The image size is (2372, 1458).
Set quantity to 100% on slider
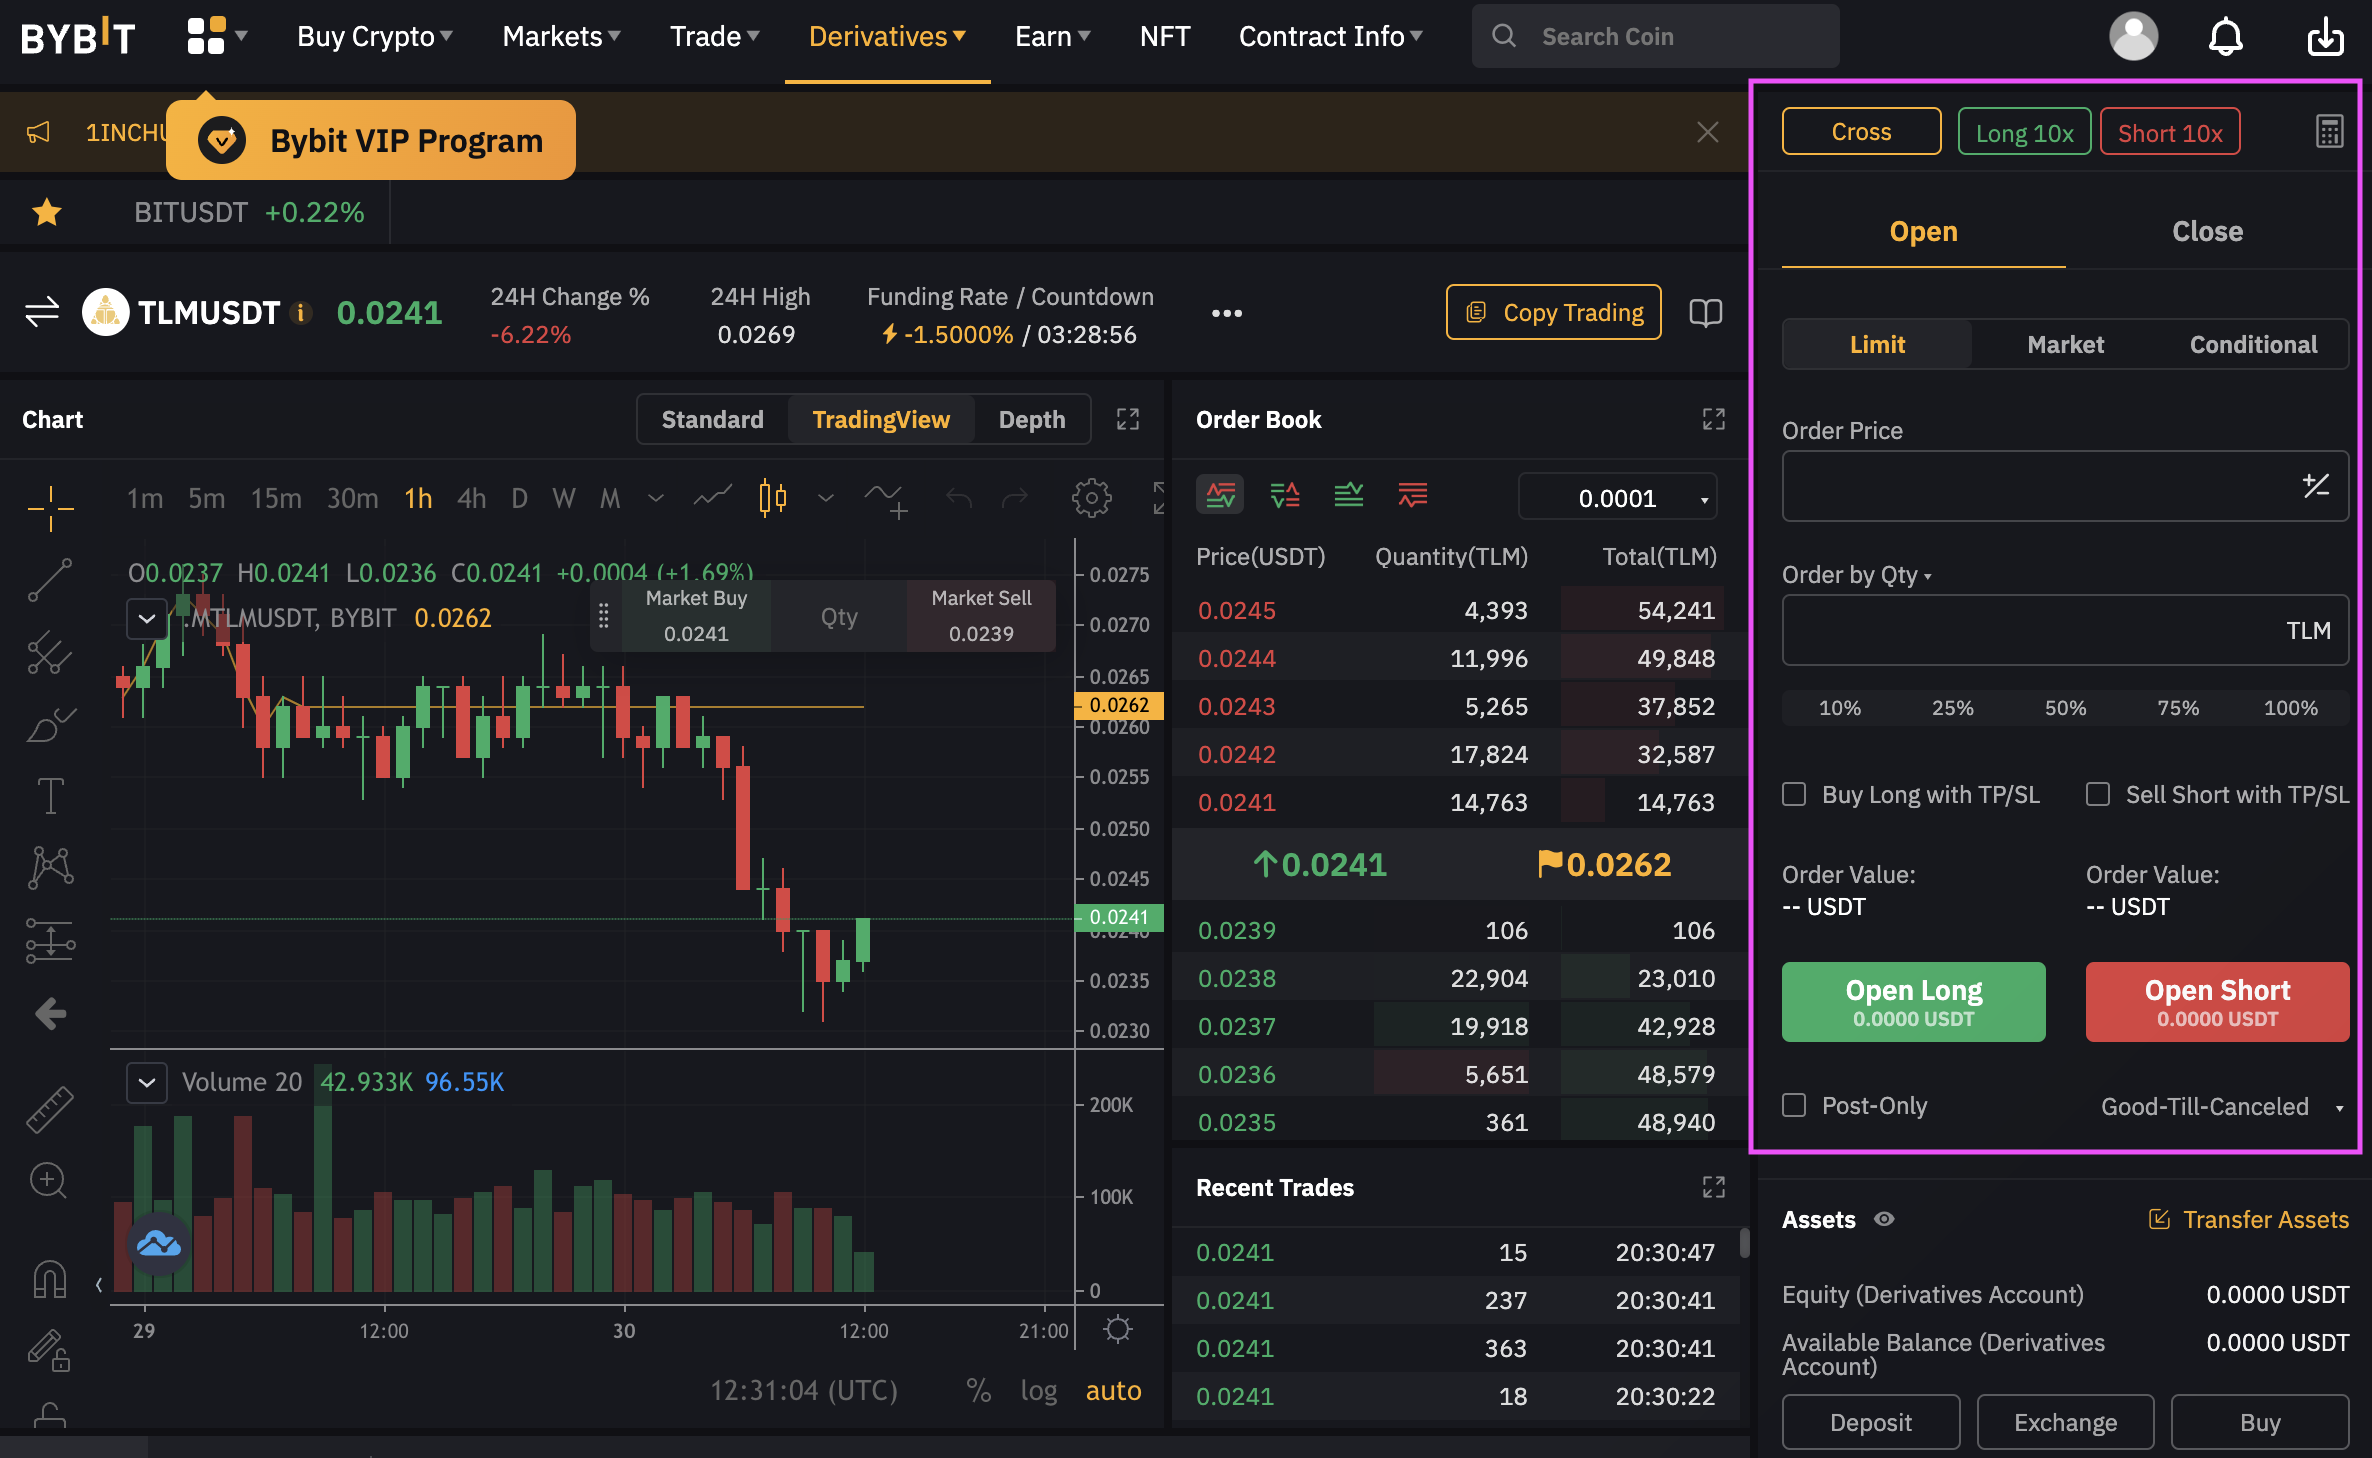[x=2290, y=708]
